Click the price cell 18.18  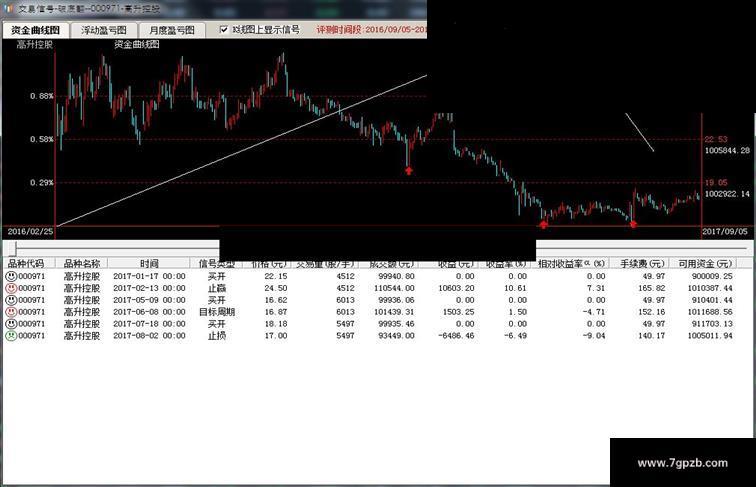(x=276, y=324)
